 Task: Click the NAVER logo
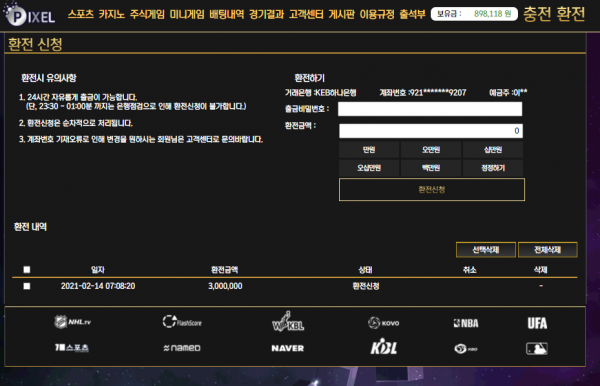click(288, 349)
